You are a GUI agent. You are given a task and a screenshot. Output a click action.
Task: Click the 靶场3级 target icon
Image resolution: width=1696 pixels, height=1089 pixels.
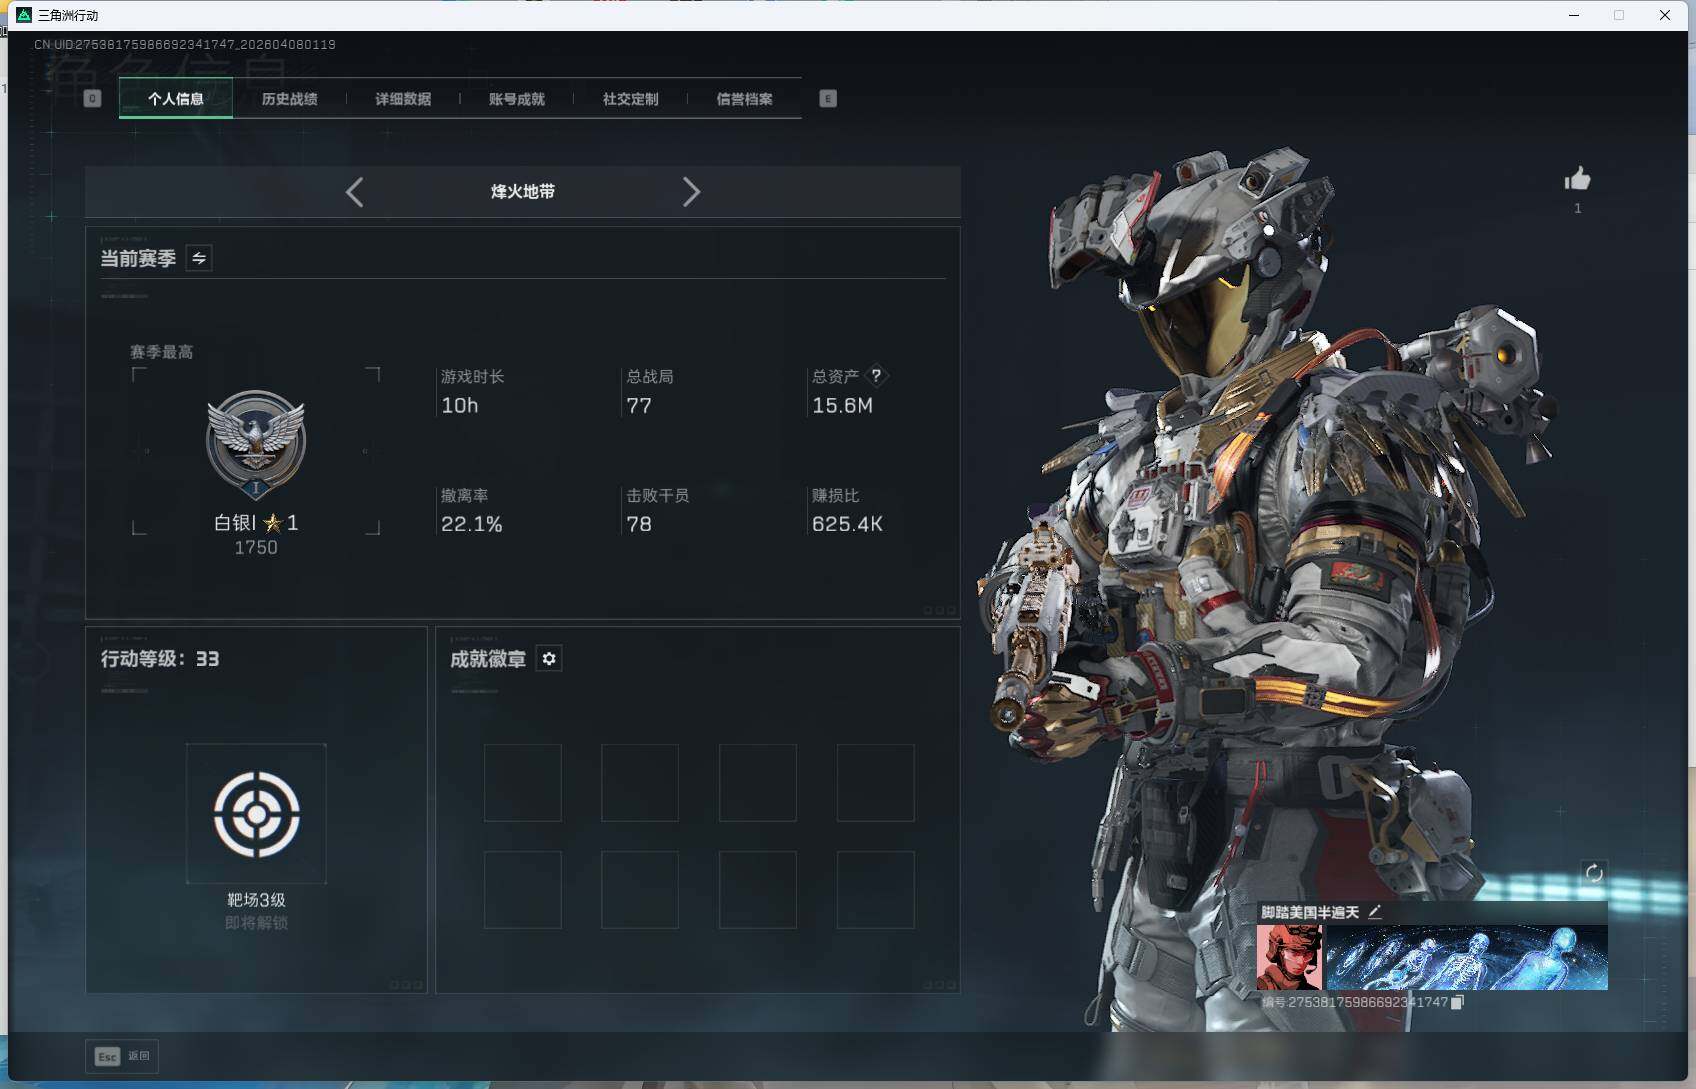256,813
